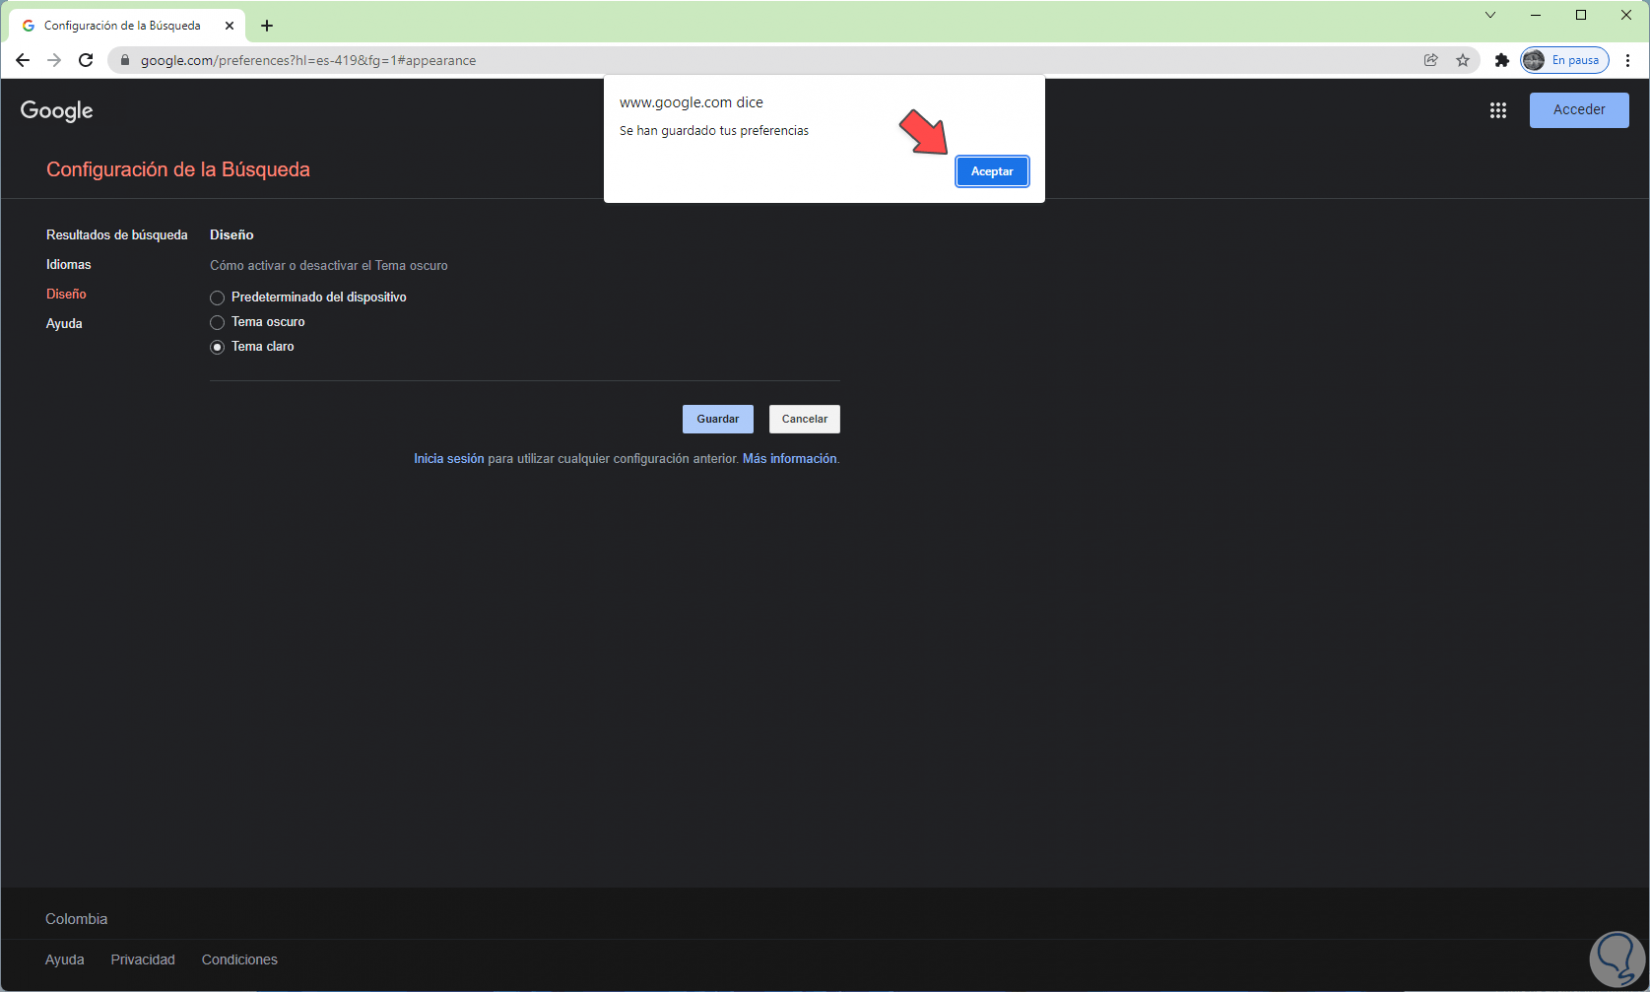
Task: Open the Ayuda section in sidebar
Action: [x=64, y=324]
